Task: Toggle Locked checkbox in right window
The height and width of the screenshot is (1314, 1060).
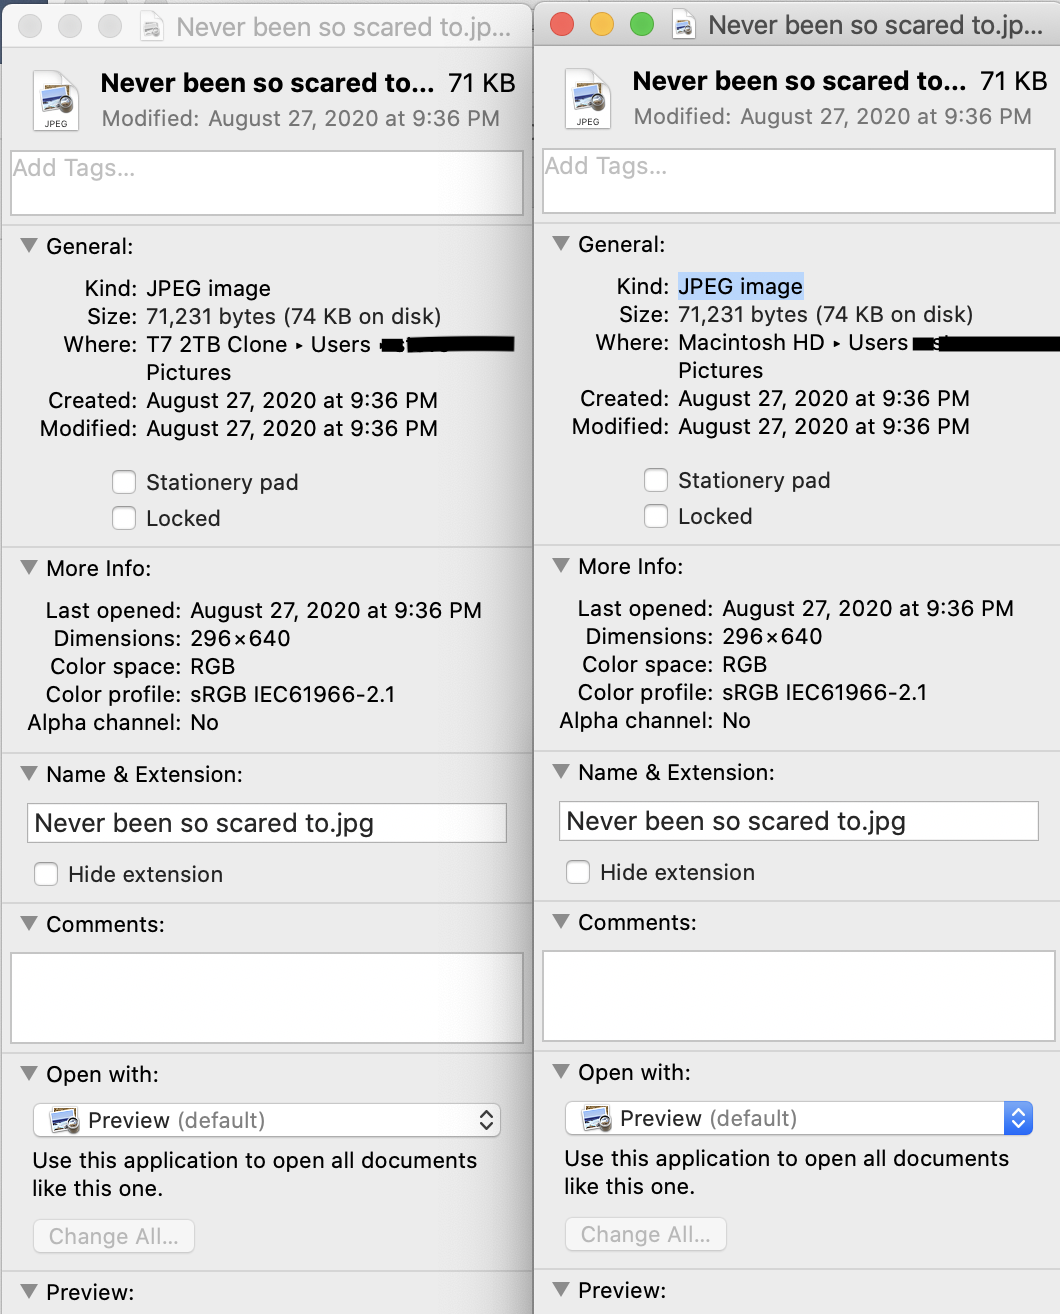Action: [x=656, y=516]
